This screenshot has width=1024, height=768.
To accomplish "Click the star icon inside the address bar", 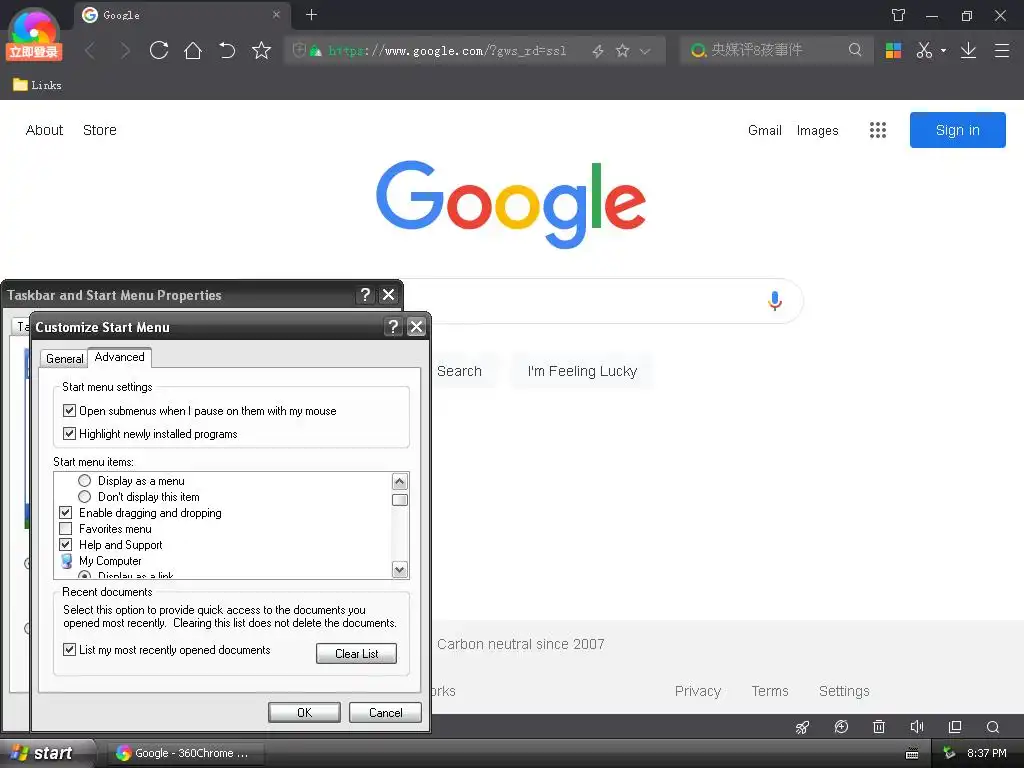I will pos(622,50).
